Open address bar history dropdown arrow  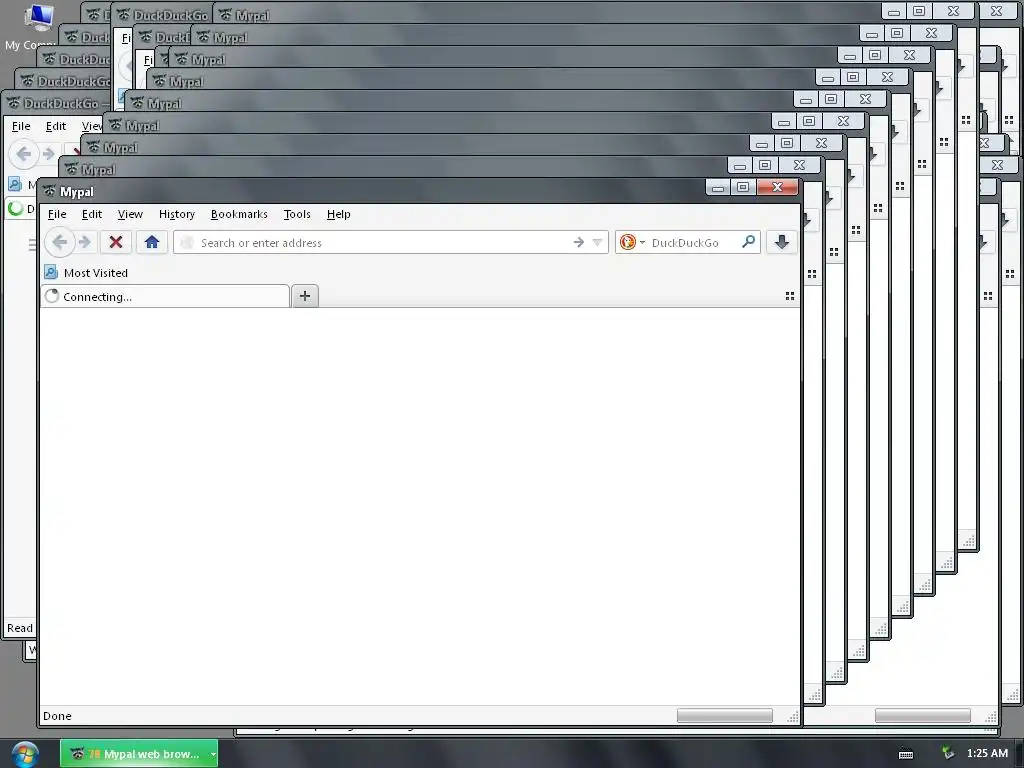597,242
